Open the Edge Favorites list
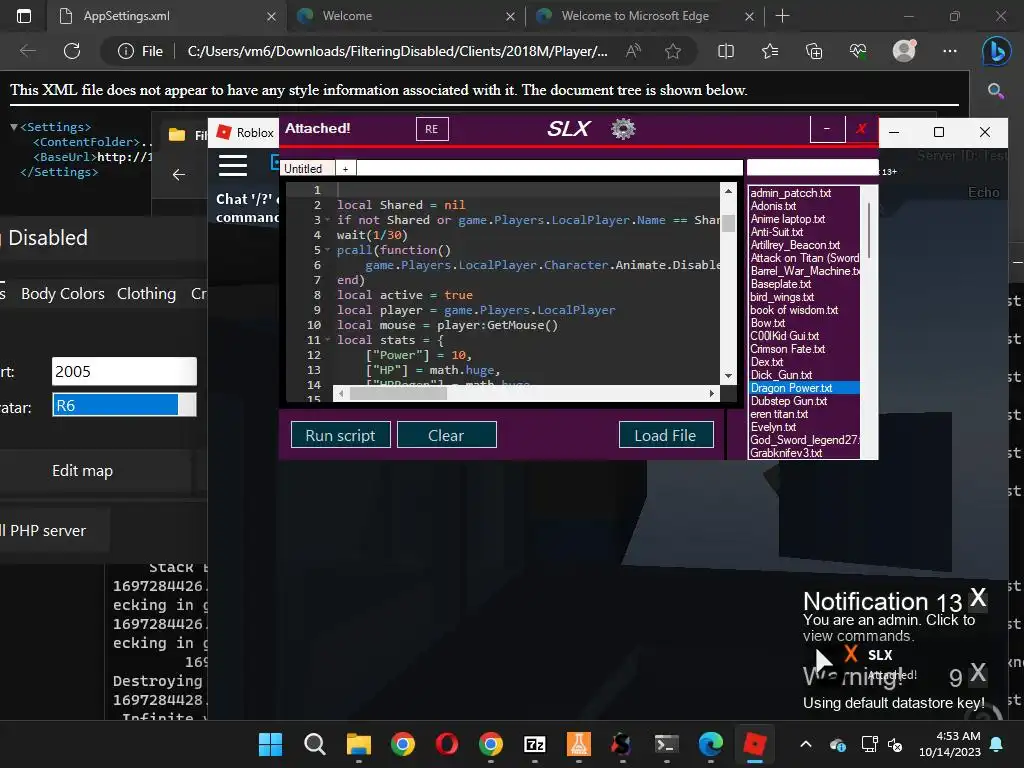The image size is (1024, 768). point(770,51)
